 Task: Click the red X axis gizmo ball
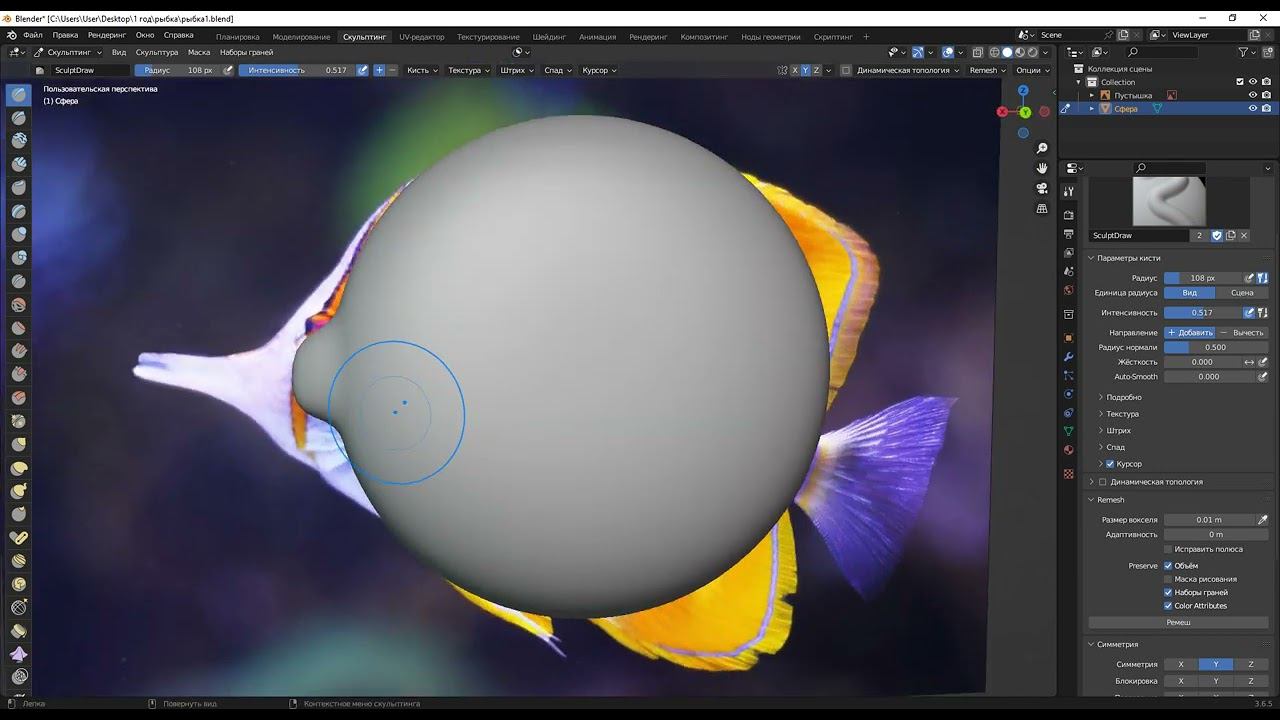click(1002, 112)
